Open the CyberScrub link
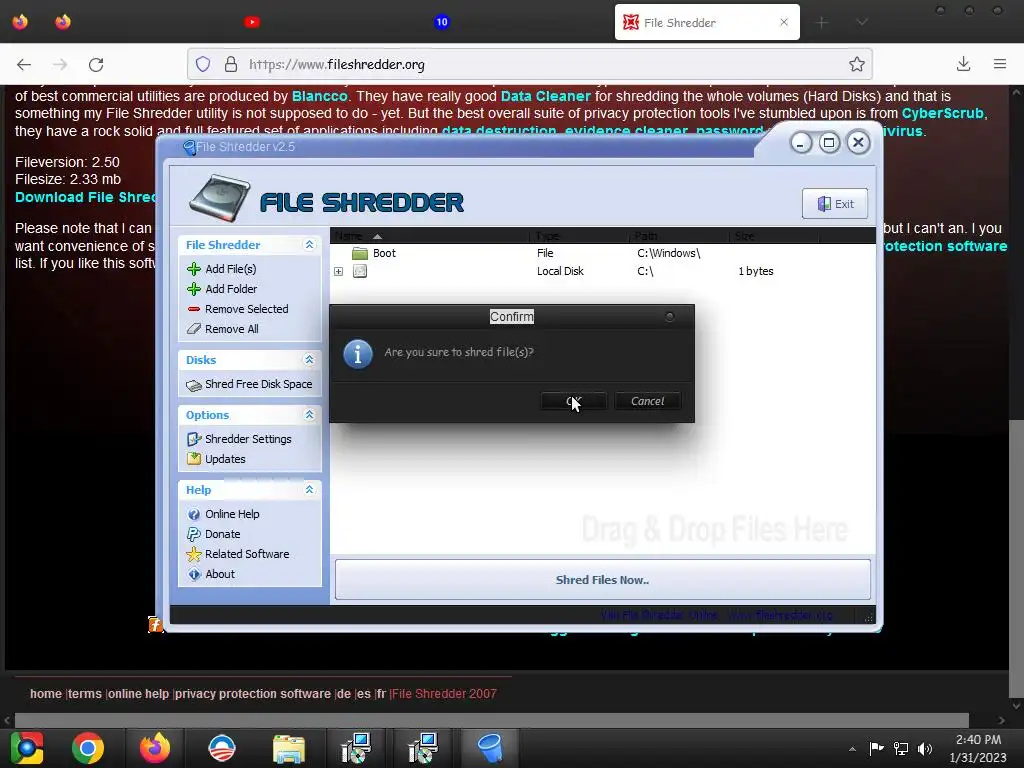Image resolution: width=1024 pixels, height=768 pixels. [x=942, y=113]
